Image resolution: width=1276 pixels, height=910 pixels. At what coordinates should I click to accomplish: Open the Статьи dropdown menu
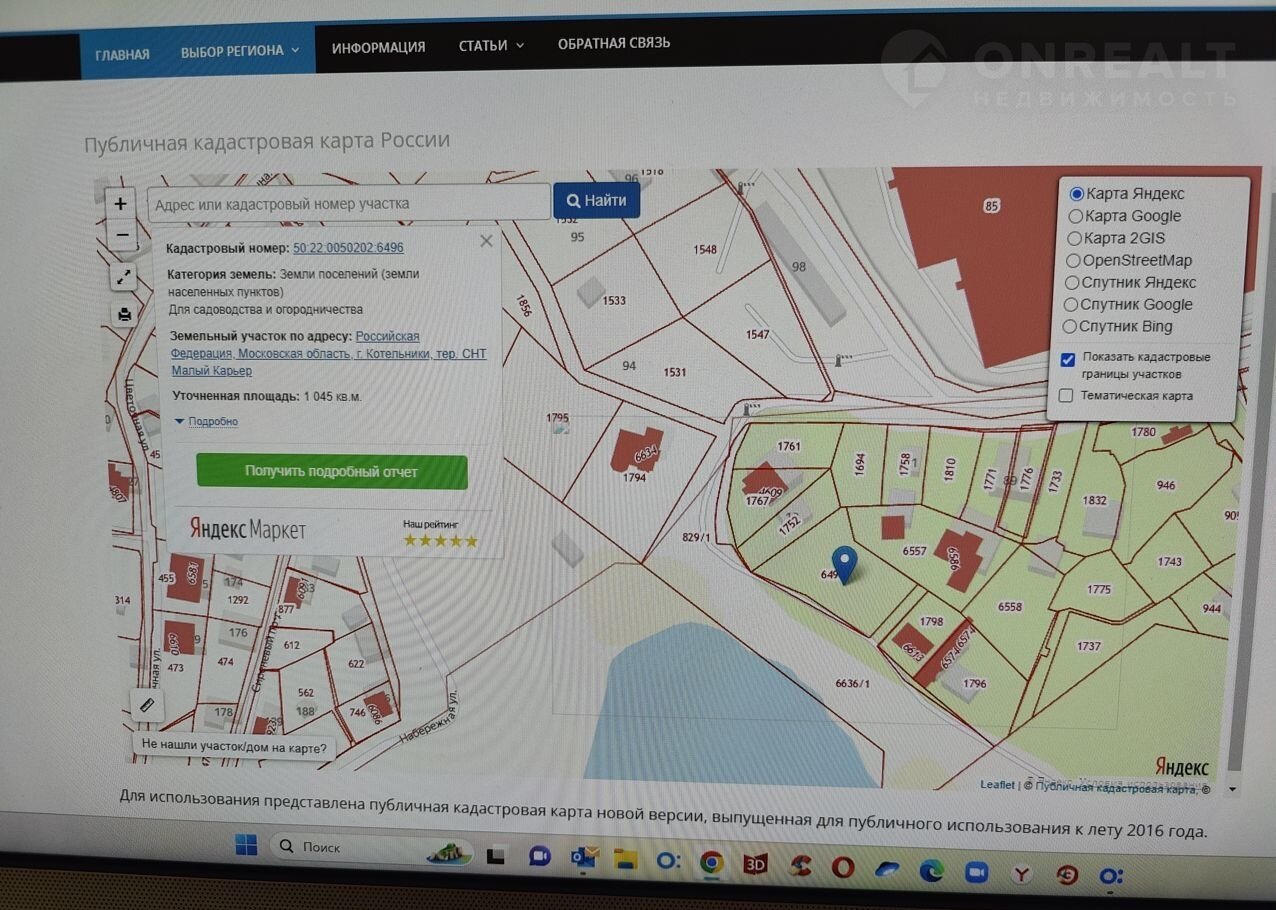point(491,46)
